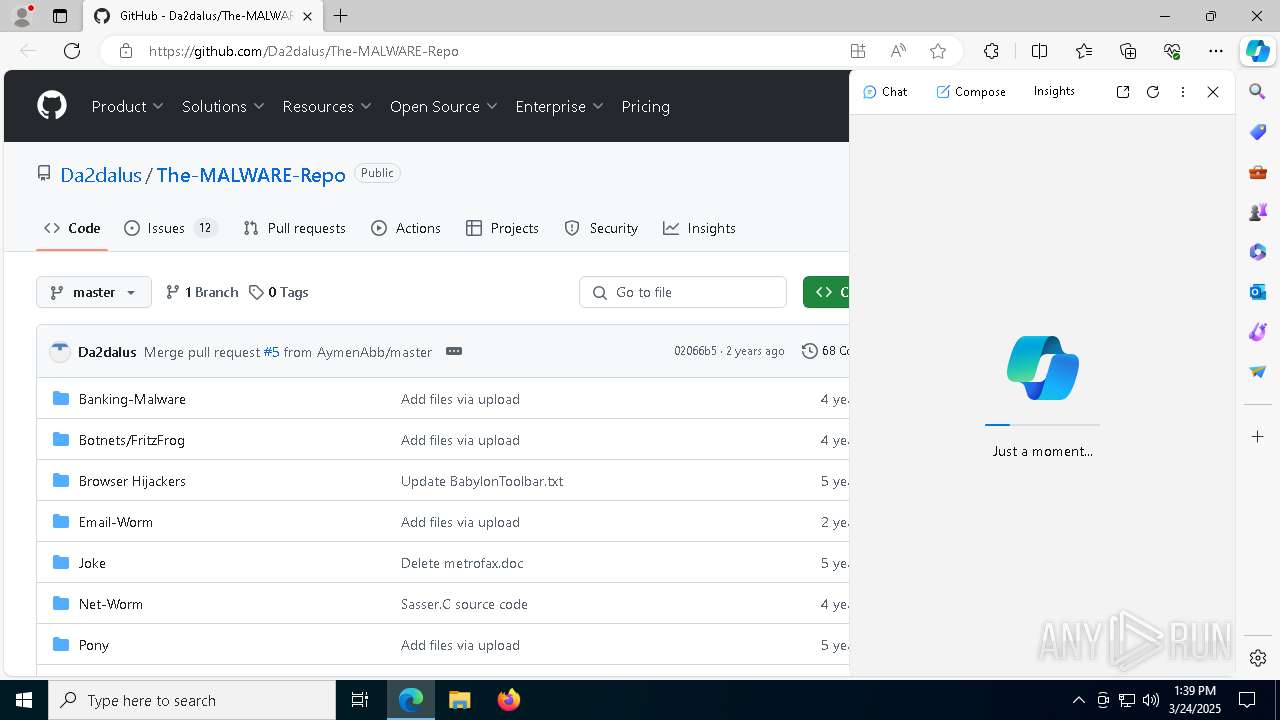1280x720 pixels.
Task: Expand the Enterprise menu
Action: [560, 106]
